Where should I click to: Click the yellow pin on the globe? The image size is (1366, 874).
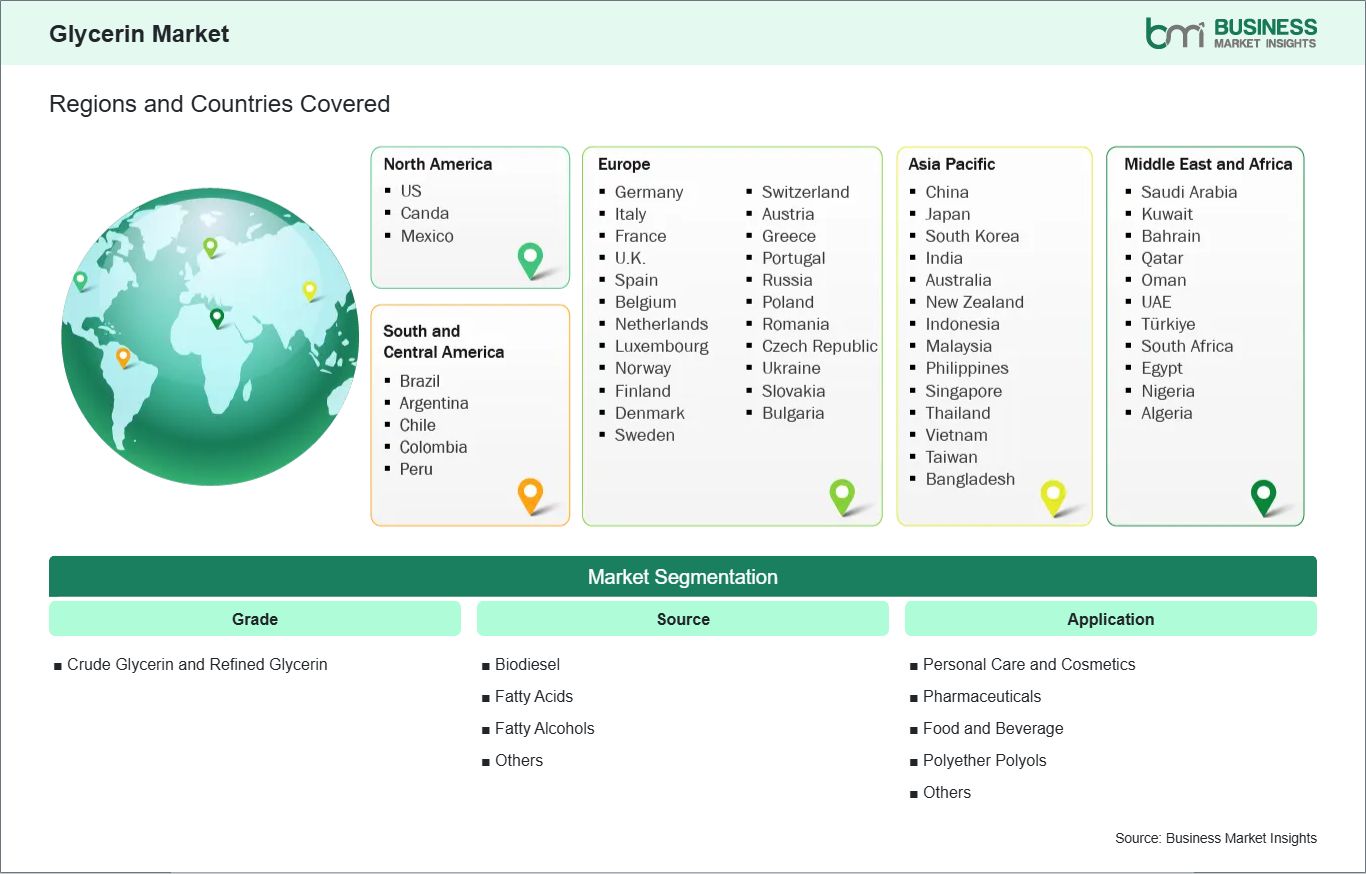[310, 290]
